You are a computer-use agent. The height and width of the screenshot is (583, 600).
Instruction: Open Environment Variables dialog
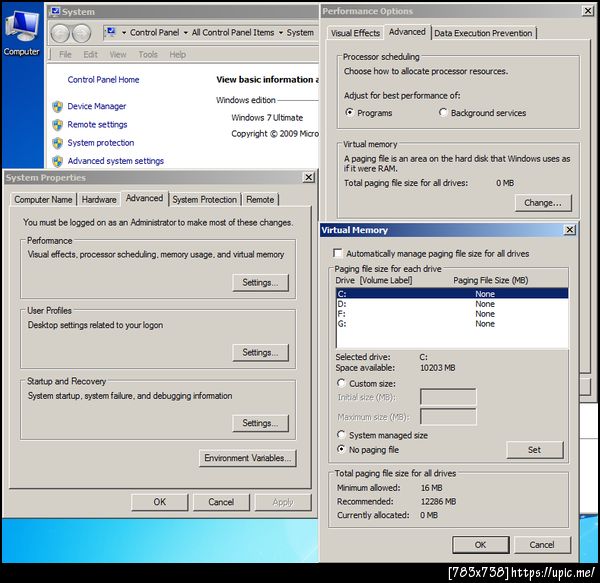[x=248, y=458]
